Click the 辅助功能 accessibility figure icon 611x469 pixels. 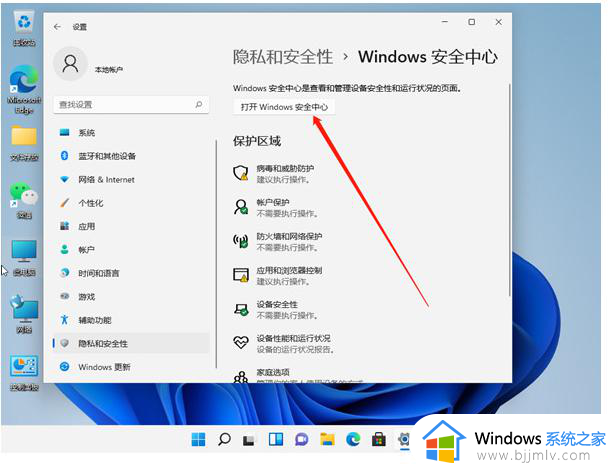point(65,320)
